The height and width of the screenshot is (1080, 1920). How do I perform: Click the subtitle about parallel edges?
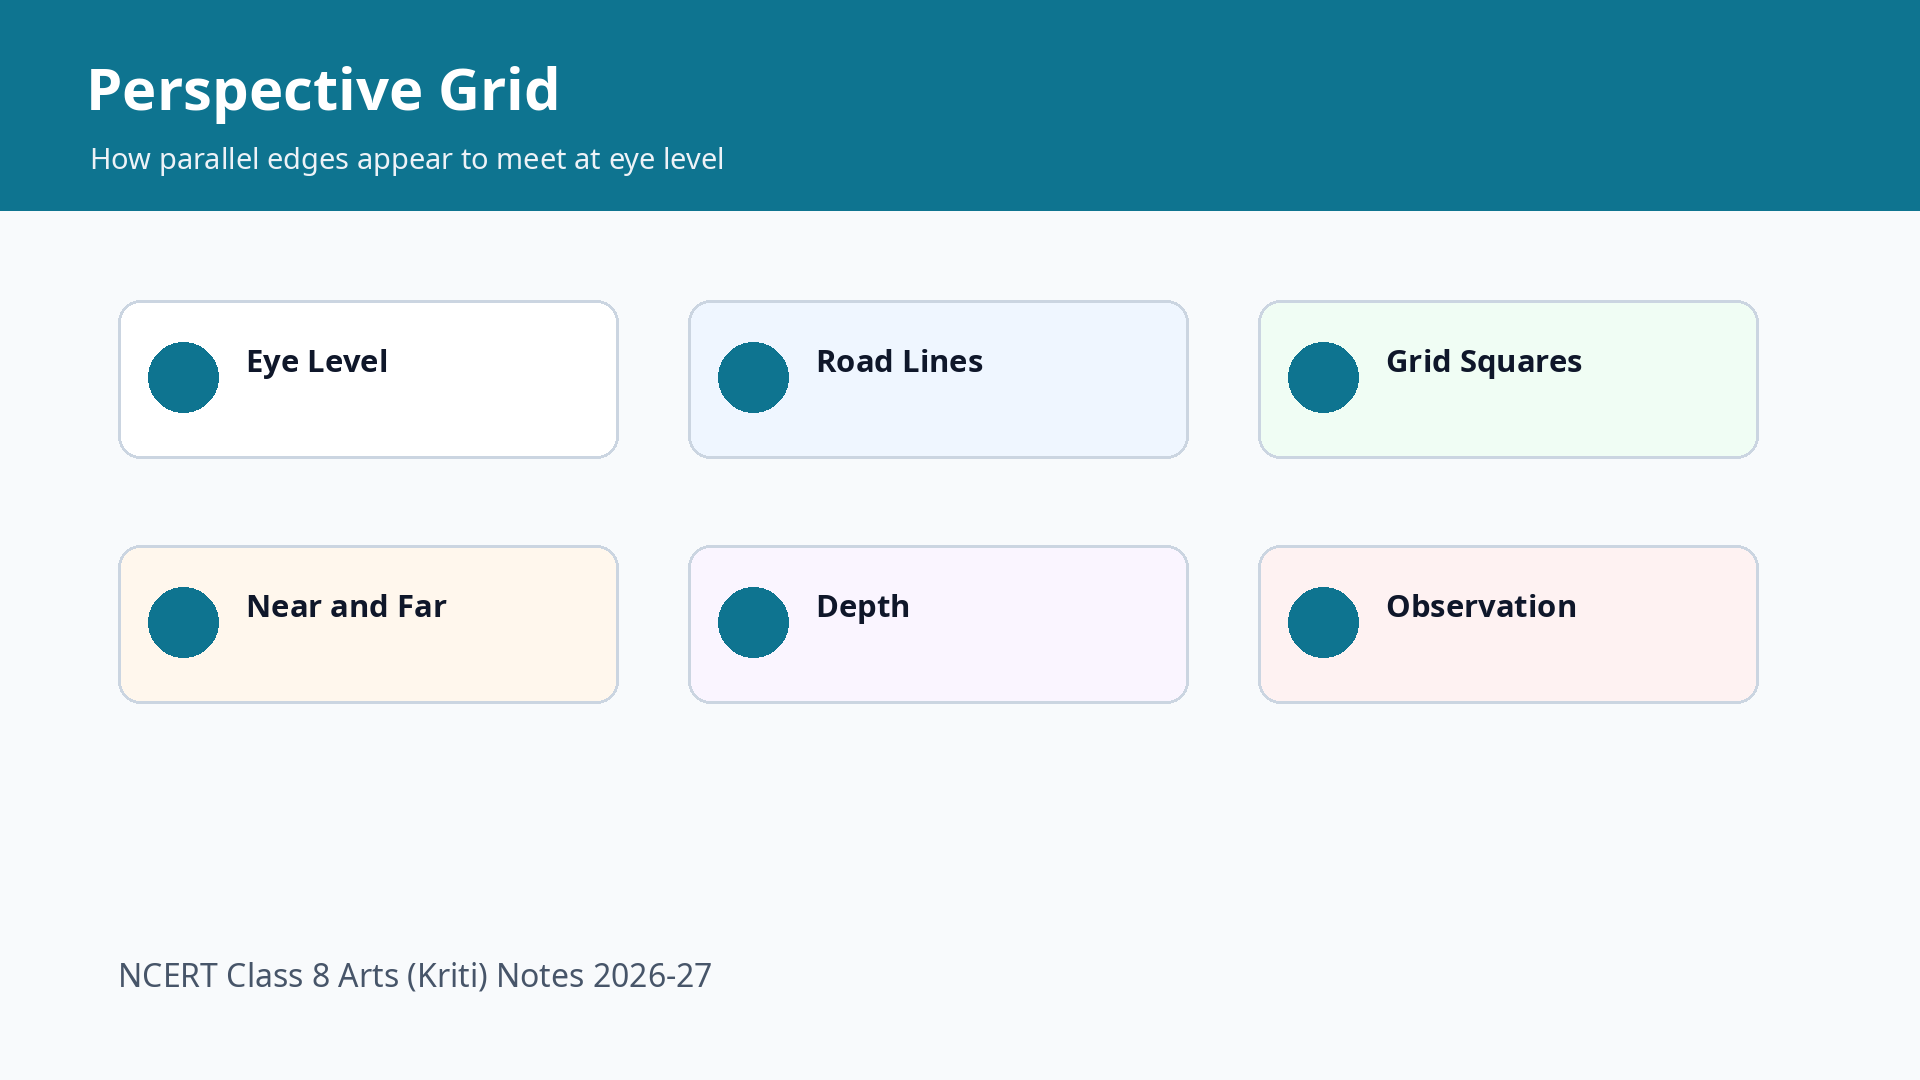407,159
